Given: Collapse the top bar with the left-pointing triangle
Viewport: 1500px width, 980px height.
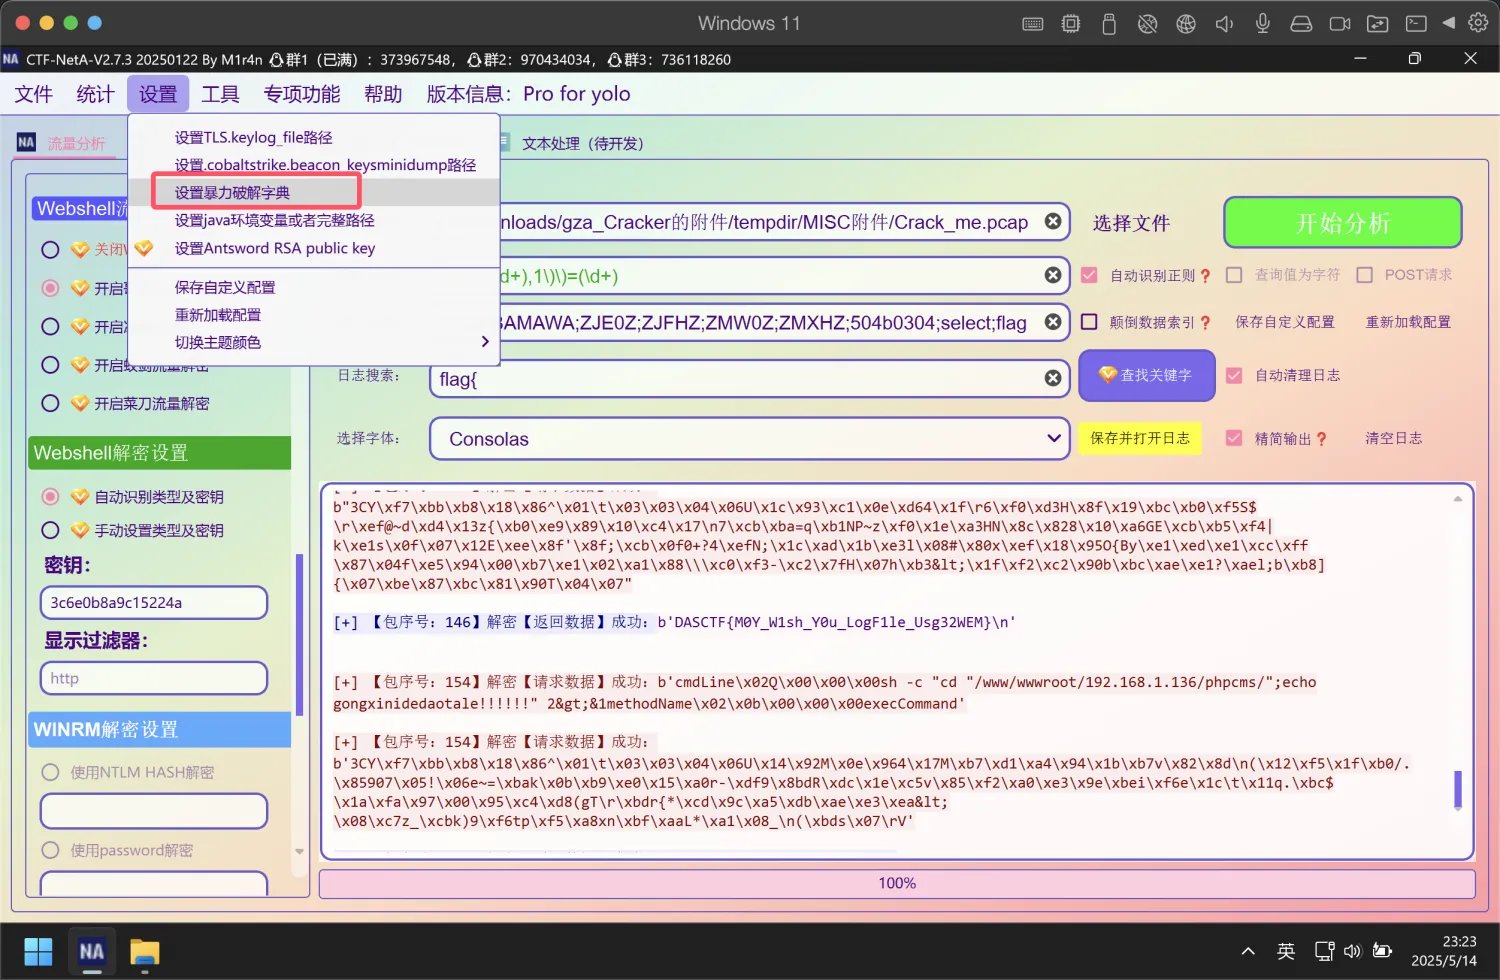Looking at the screenshot, I should [x=1448, y=22].
